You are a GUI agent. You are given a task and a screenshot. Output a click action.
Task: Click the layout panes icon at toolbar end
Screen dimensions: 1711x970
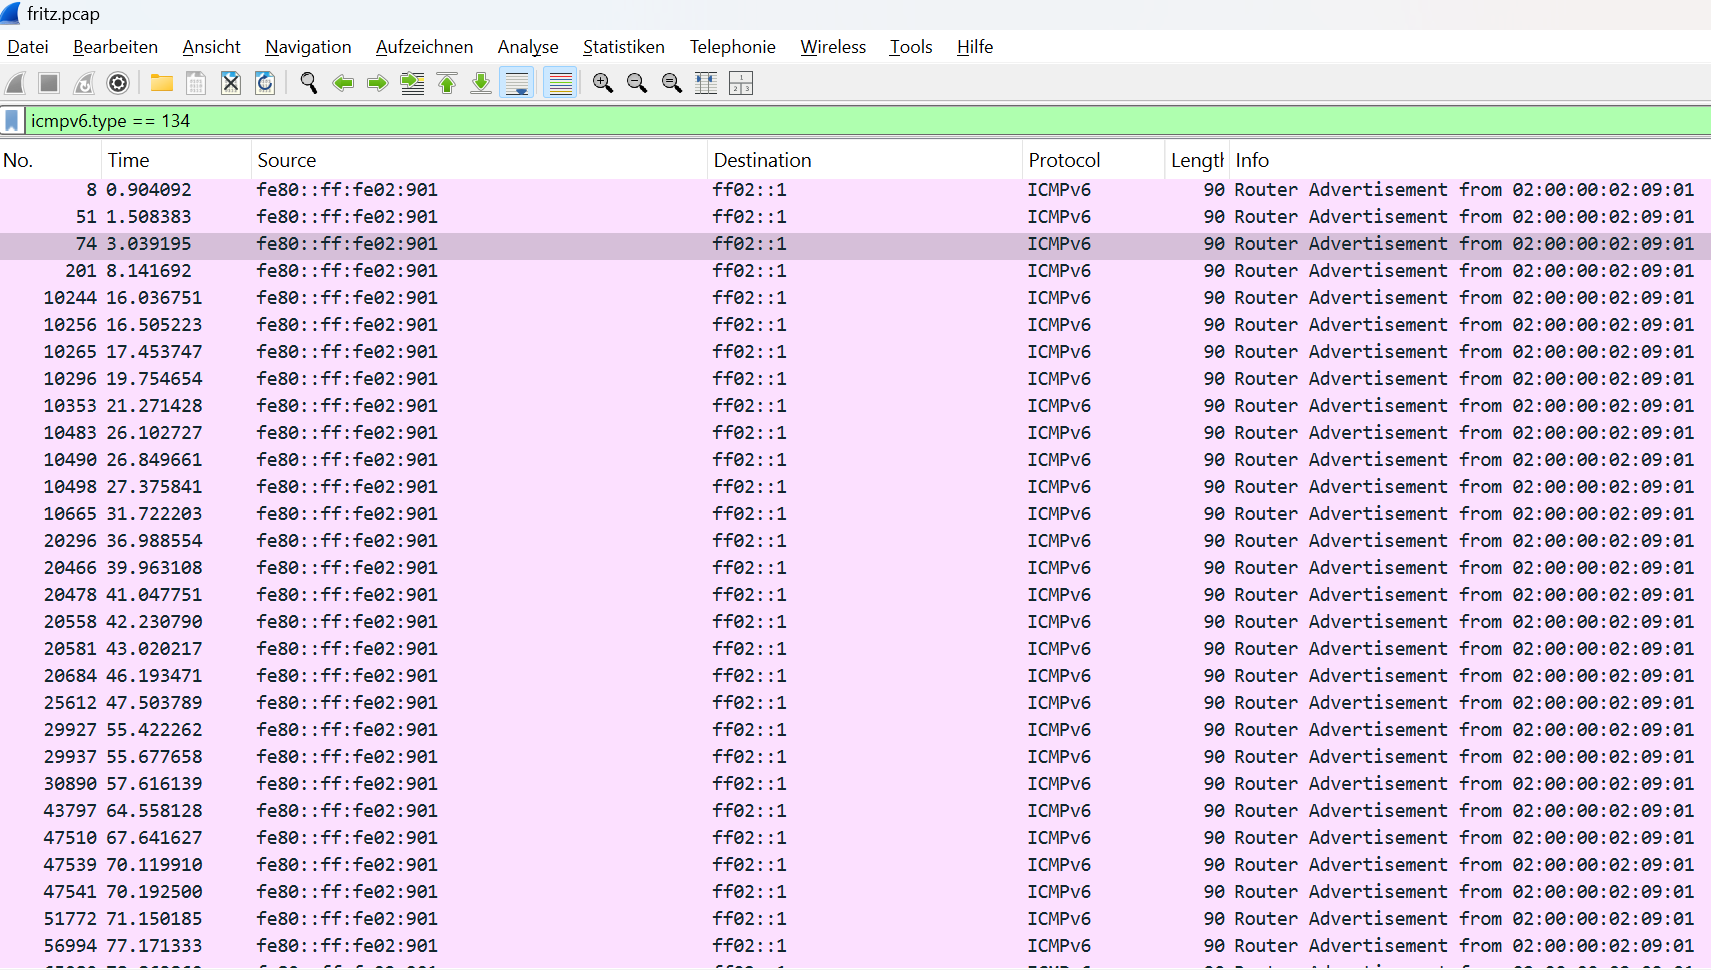[x=741, y=83]
